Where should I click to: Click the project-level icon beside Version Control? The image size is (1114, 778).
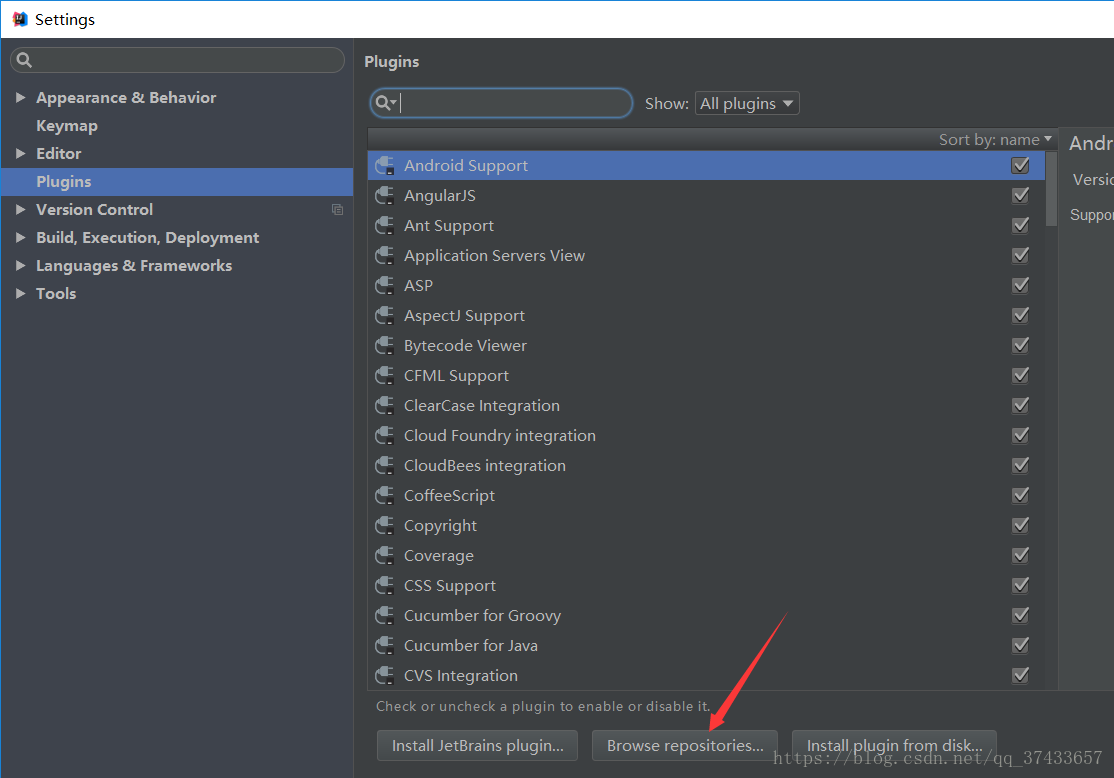pos(337,210)
